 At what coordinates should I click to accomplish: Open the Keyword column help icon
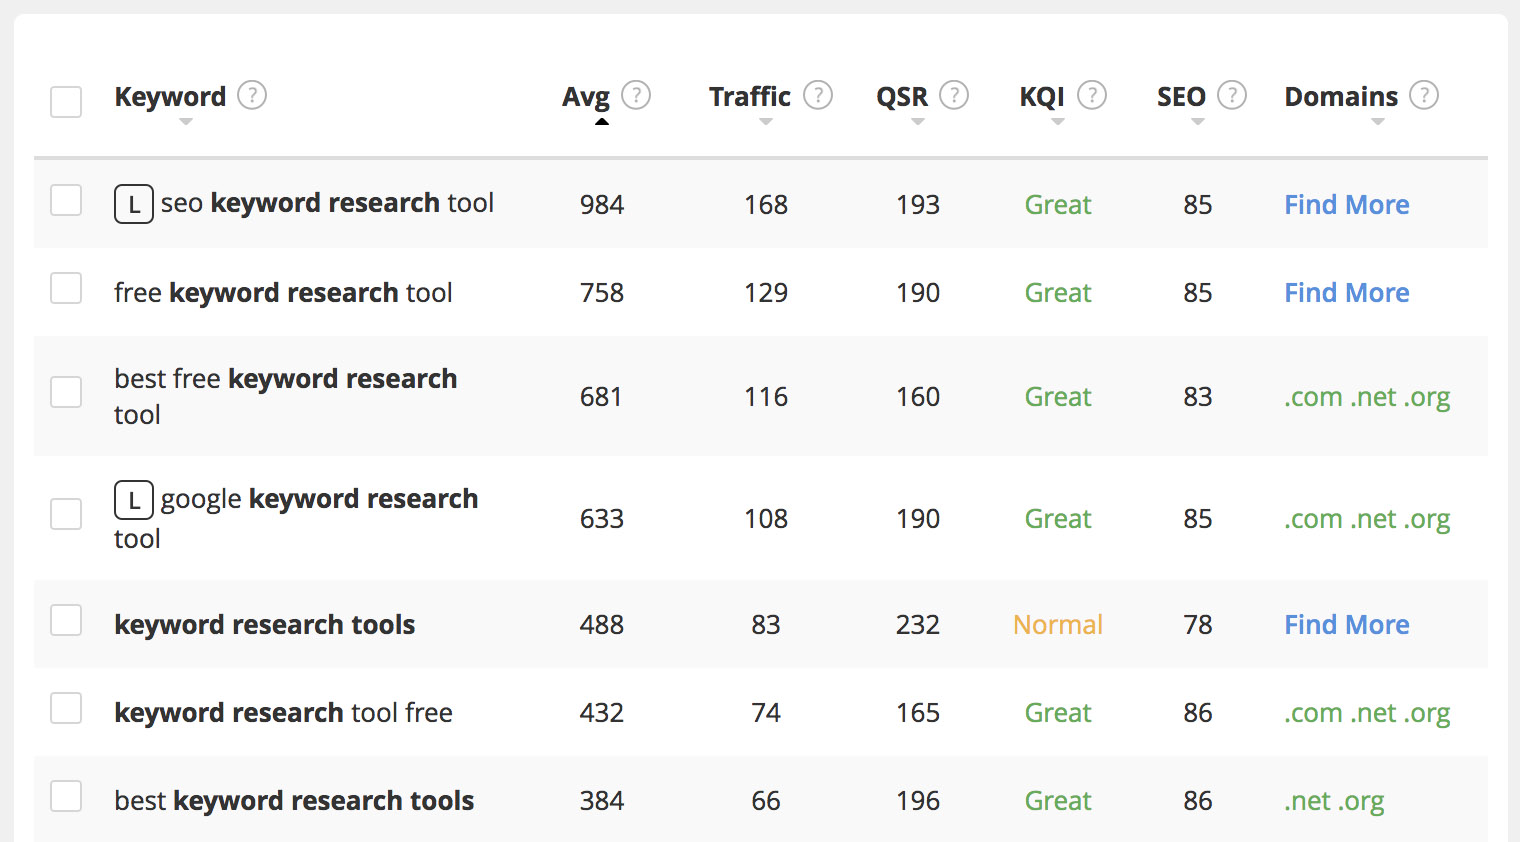tap(252, 95)
